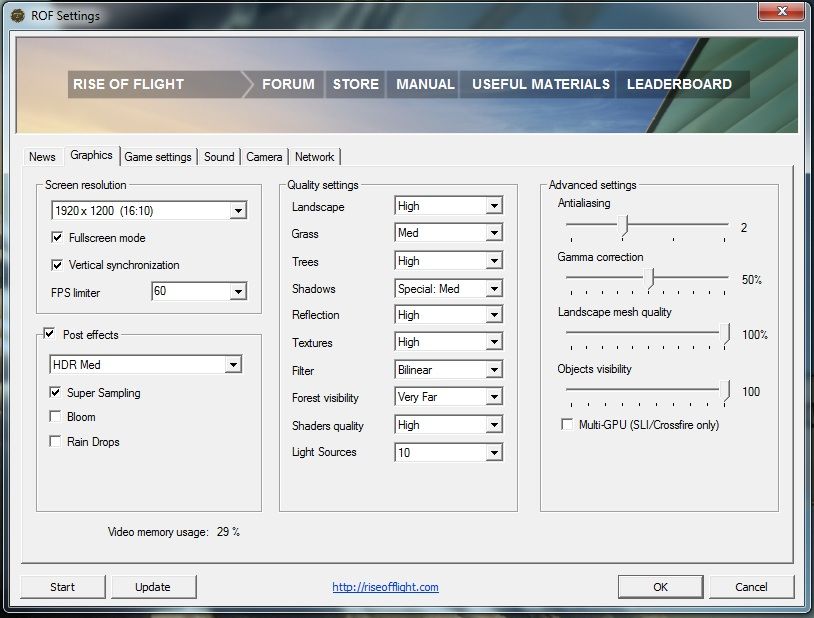Open the FORUM banner link
814x618 pixels.
click(x=288, y=84)
